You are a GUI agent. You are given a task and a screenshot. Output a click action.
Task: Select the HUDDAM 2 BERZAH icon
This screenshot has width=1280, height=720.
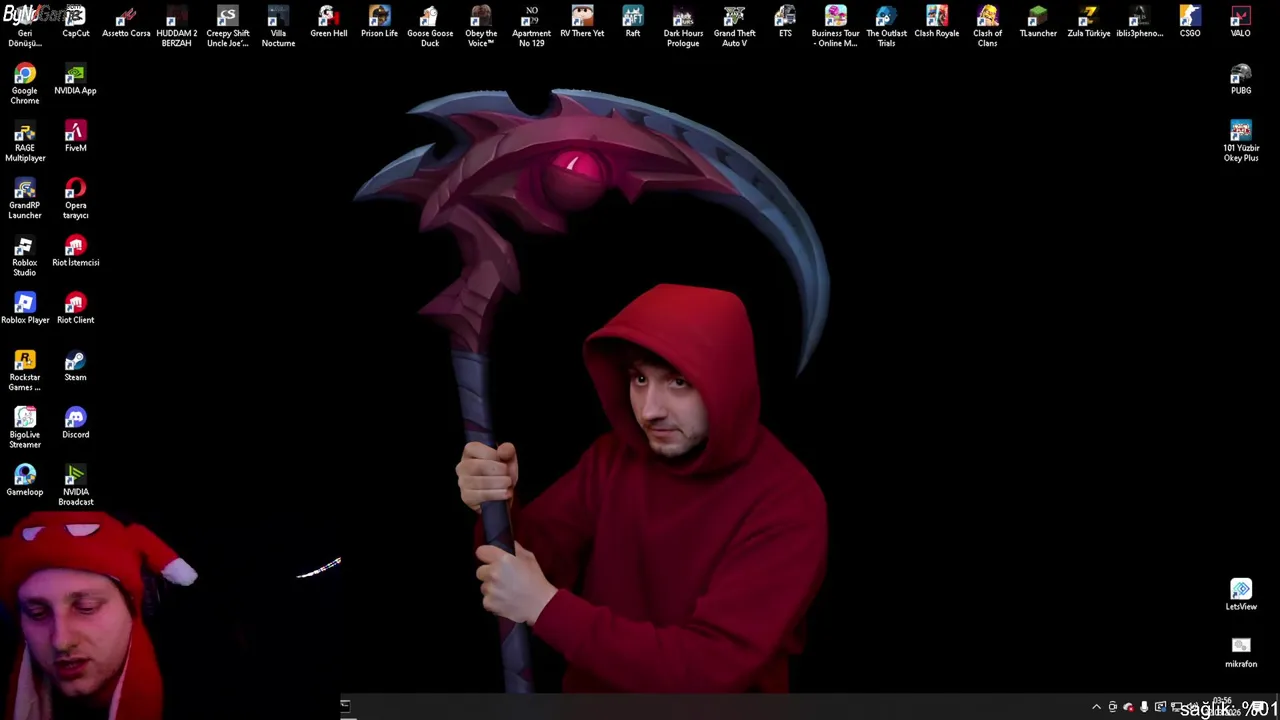[x=176, y=27]
